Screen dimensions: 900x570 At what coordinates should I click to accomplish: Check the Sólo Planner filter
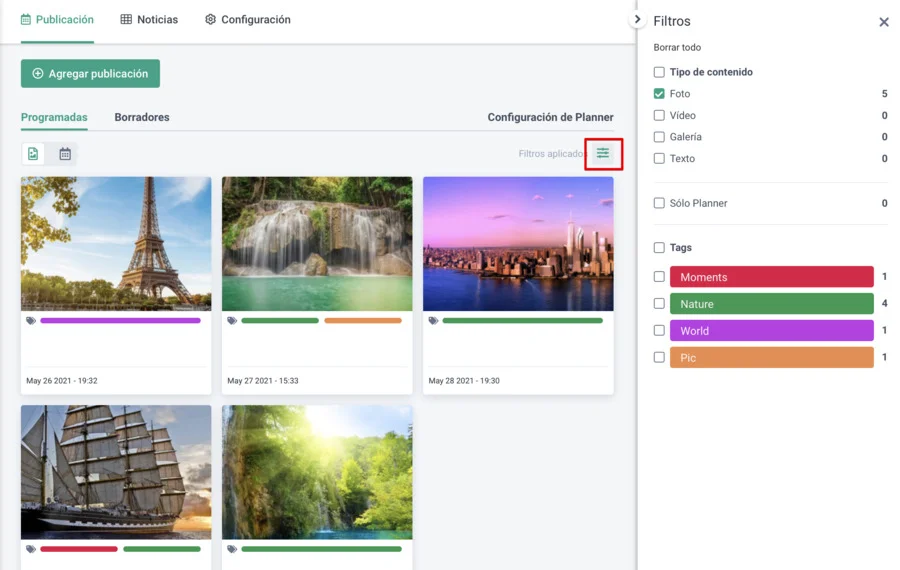(x=659, y=203)
